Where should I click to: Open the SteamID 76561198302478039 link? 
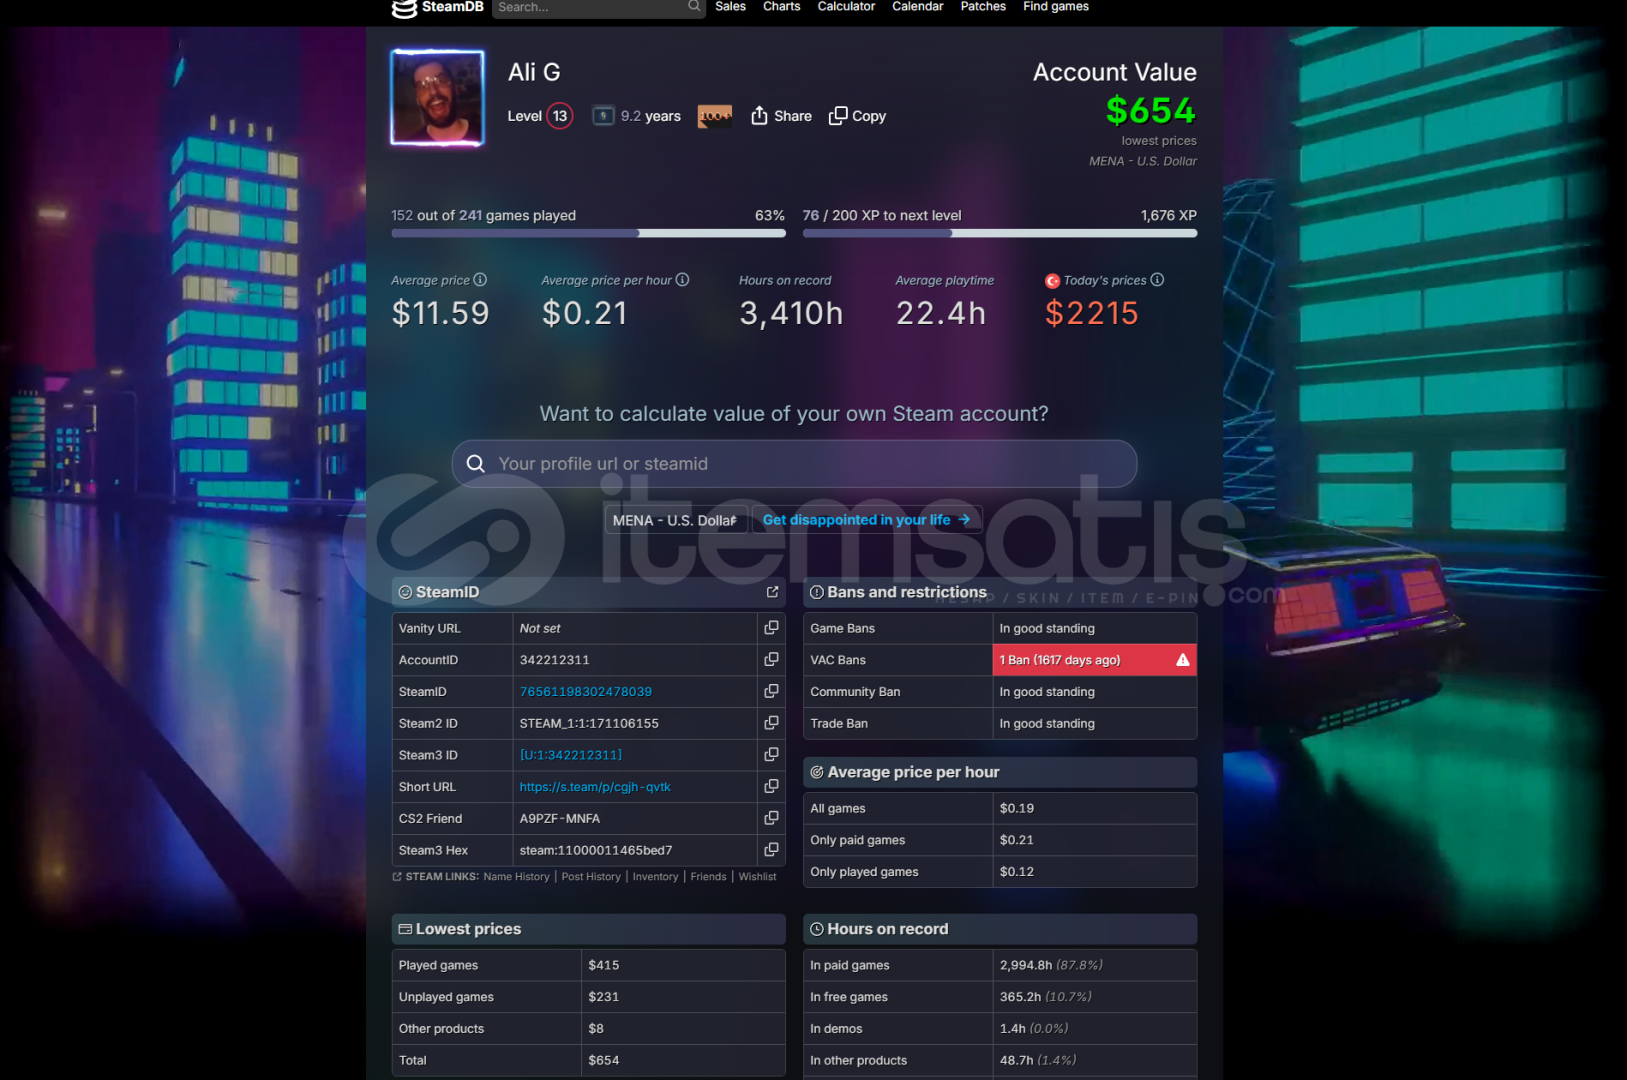[586, 692]
